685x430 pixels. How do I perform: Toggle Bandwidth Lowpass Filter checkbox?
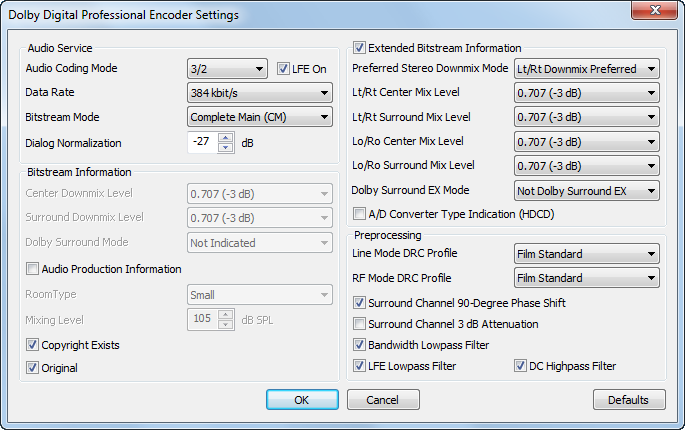(360, 345)
